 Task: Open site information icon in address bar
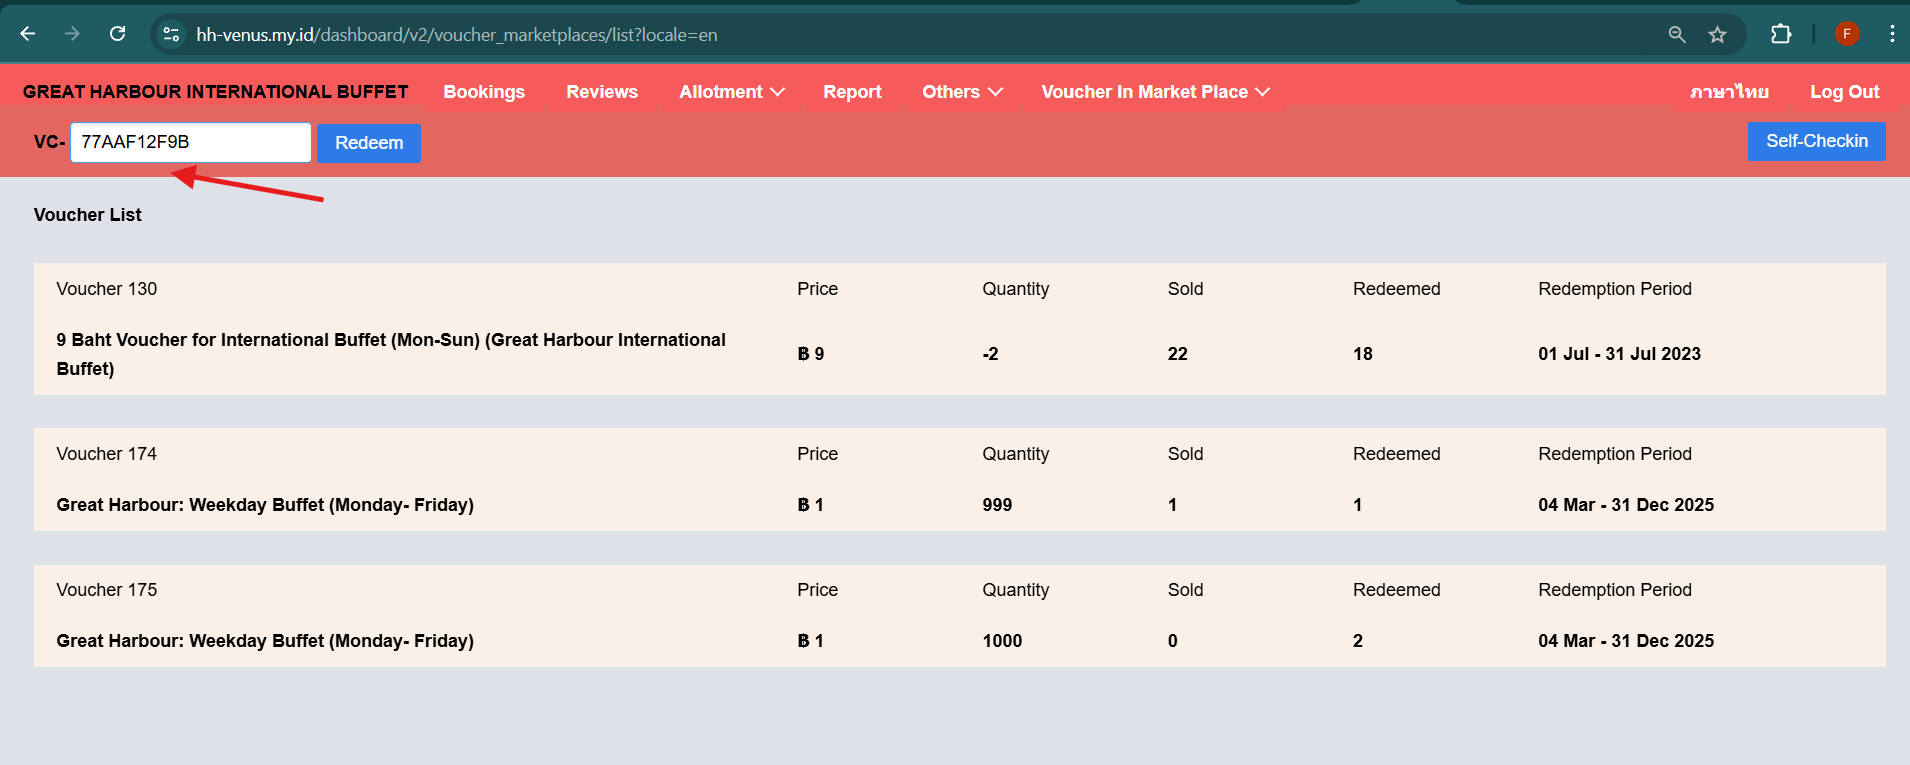[172, 34]
